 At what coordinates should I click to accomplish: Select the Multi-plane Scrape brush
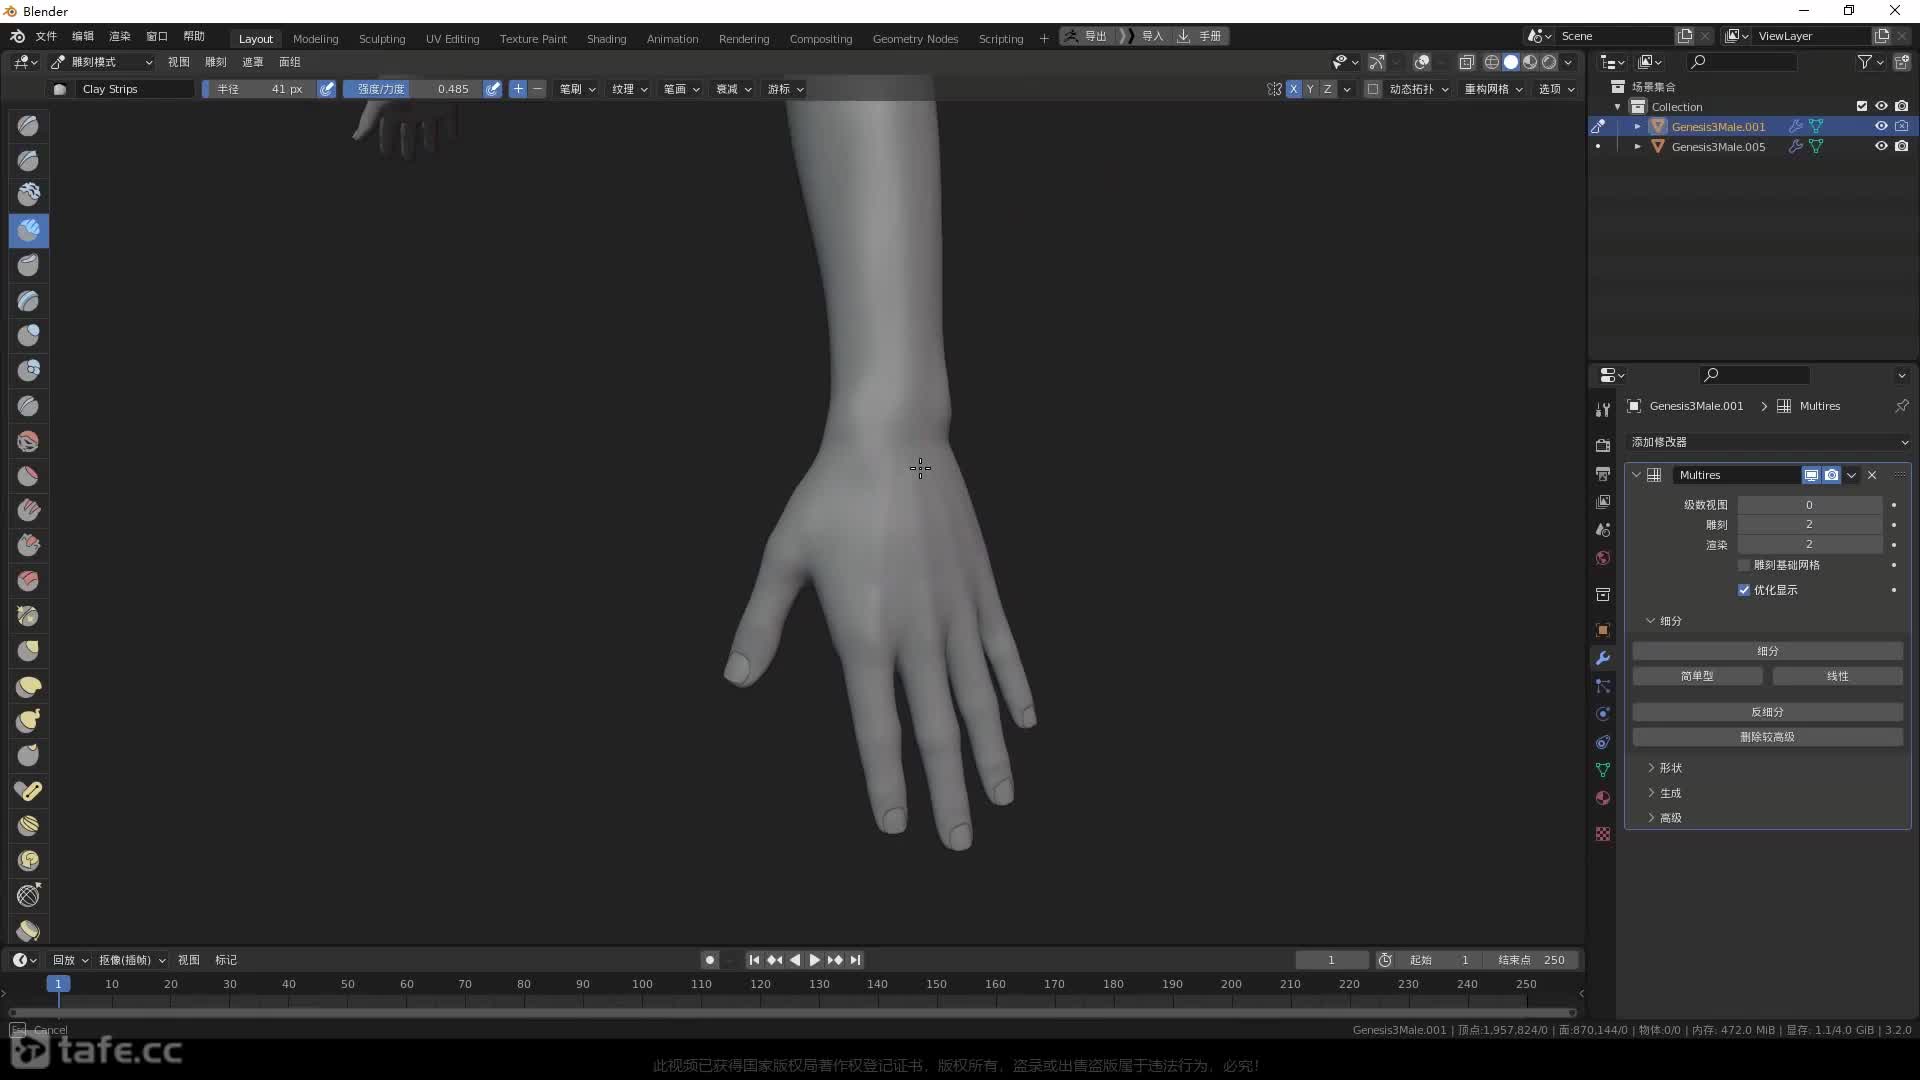point(28,581)
